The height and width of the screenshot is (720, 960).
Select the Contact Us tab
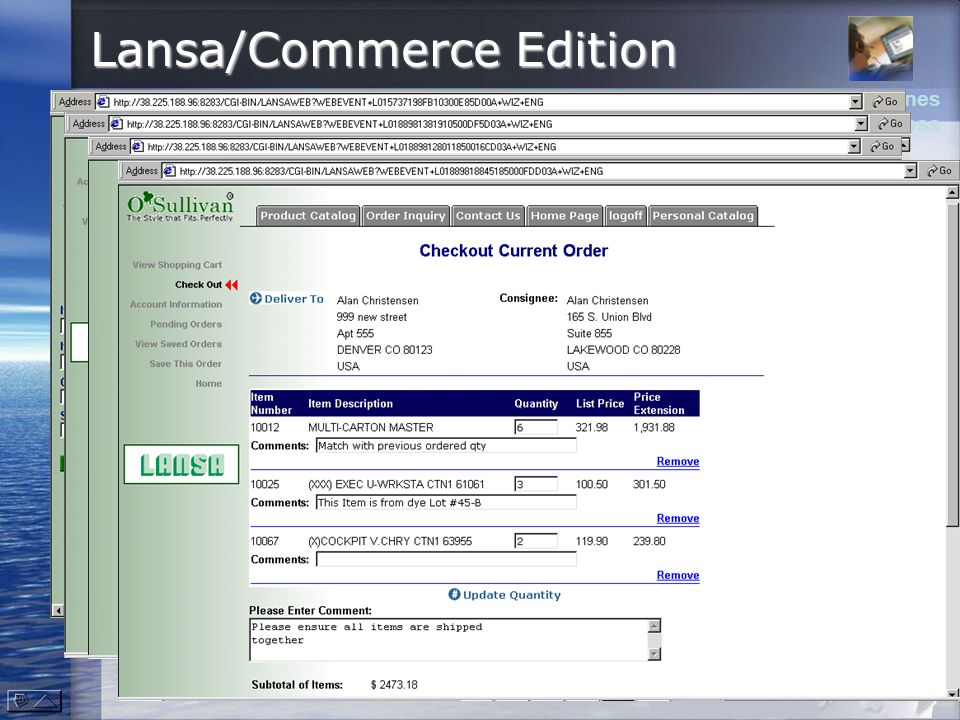[x=488, y=216]
